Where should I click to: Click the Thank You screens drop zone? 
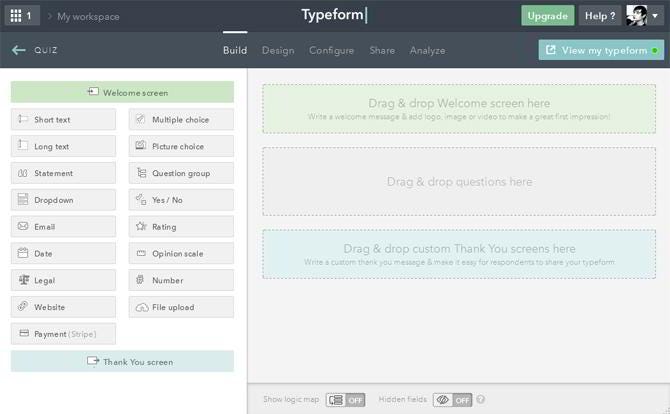(459, 254)
